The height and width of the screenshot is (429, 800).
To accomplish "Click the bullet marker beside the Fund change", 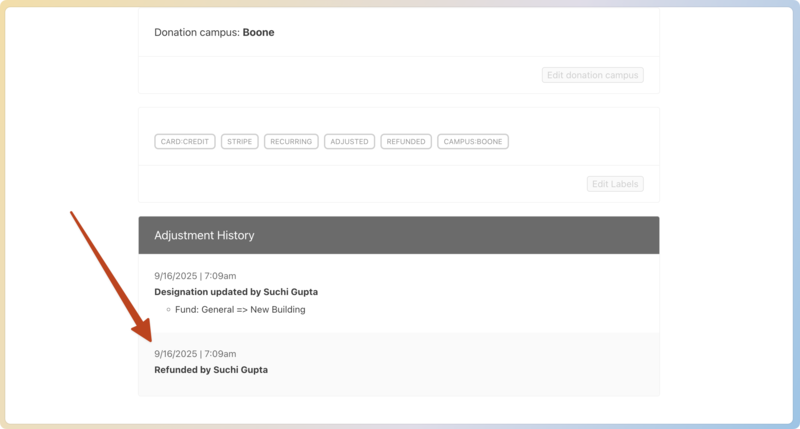I will (168, 310).
